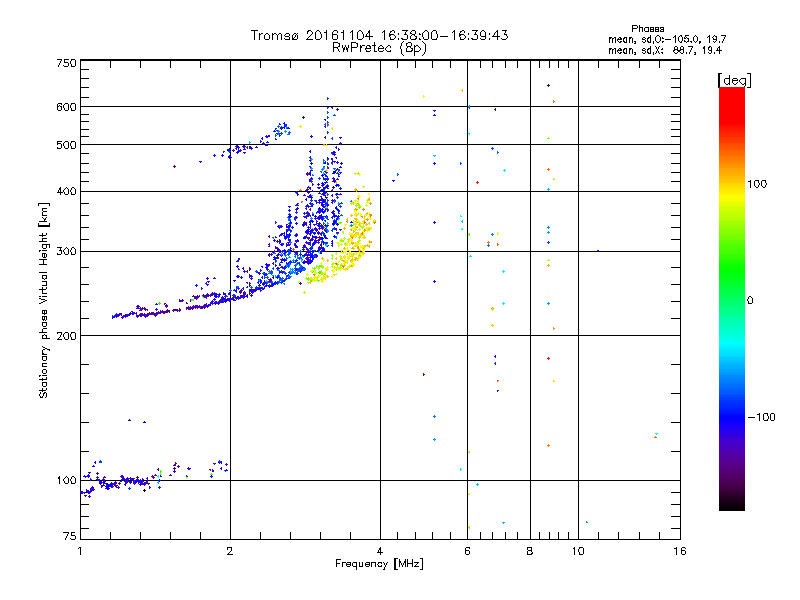The width and height of the screenshot is (800, 600).
Task: Click the y-axis tick label '200'
Action: click(66, 336)
